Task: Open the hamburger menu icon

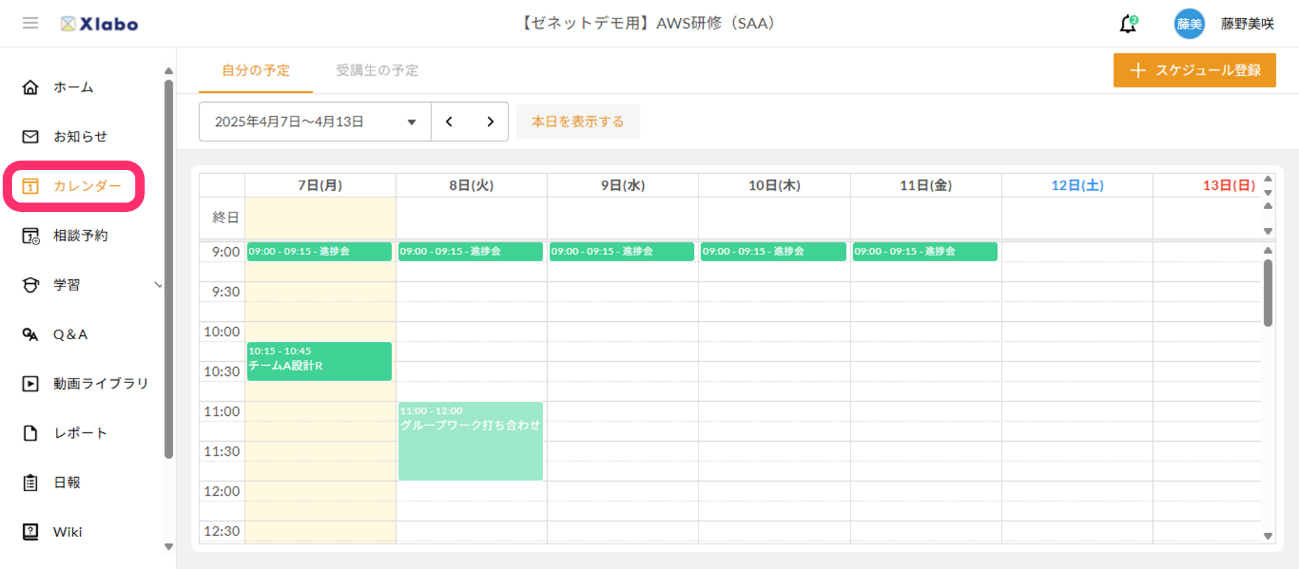Action: (30, 23)
